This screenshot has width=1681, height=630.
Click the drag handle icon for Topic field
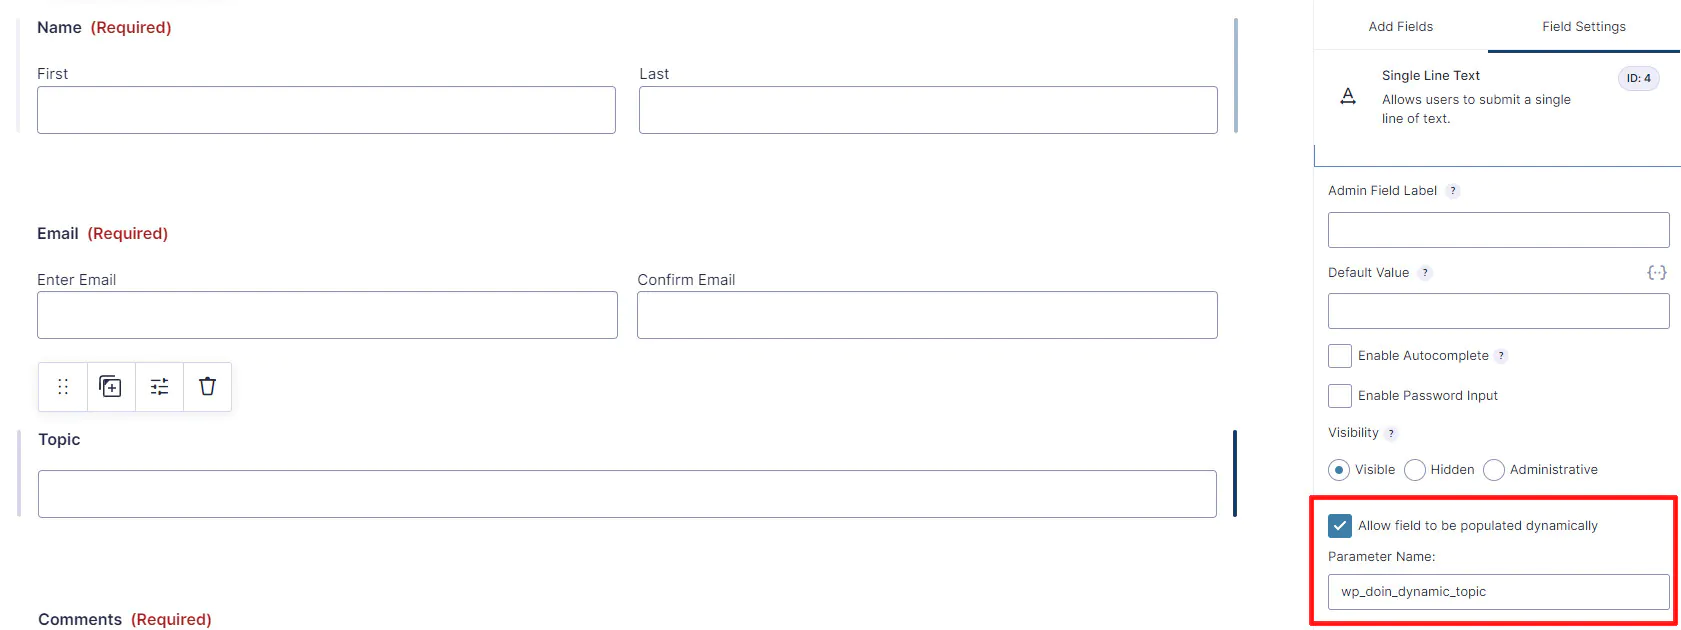pyautogui.click(x=63, y=387)
